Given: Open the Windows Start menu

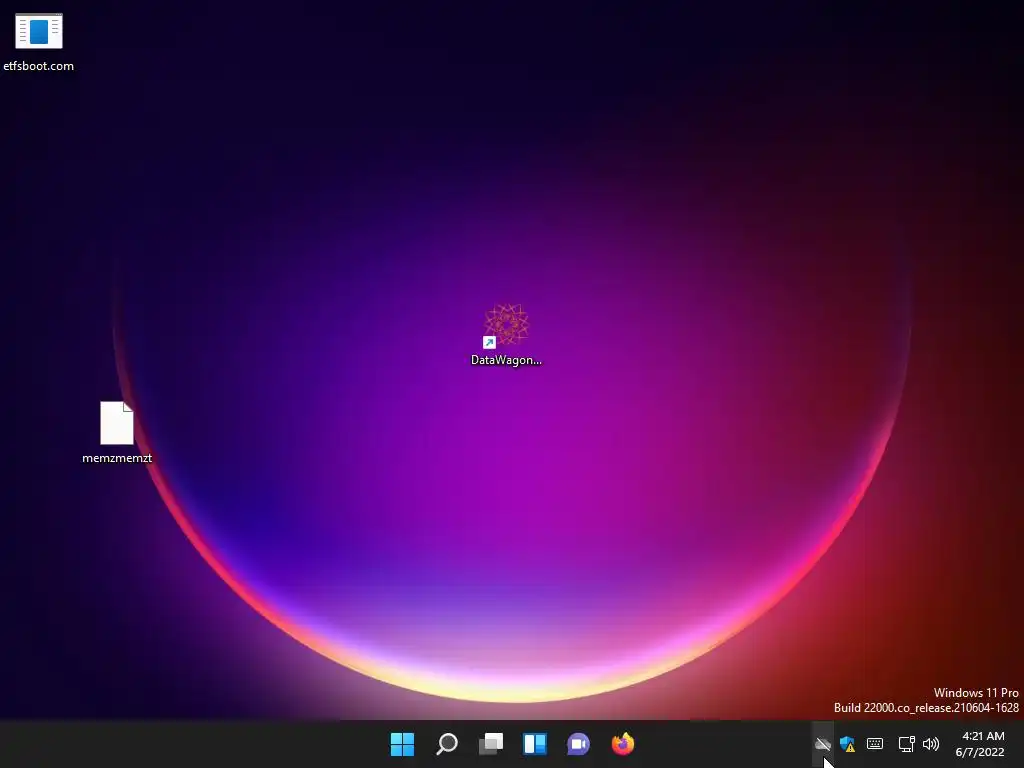Looking at the screenshot, I should coord(402,744).
